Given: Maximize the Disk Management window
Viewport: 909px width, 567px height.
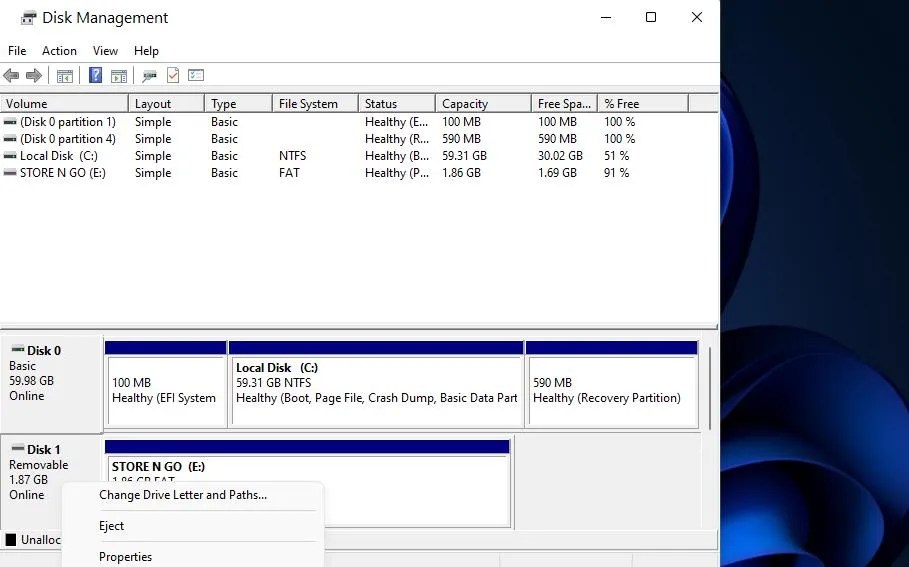Looking at the screenshot, I should 651,17.
